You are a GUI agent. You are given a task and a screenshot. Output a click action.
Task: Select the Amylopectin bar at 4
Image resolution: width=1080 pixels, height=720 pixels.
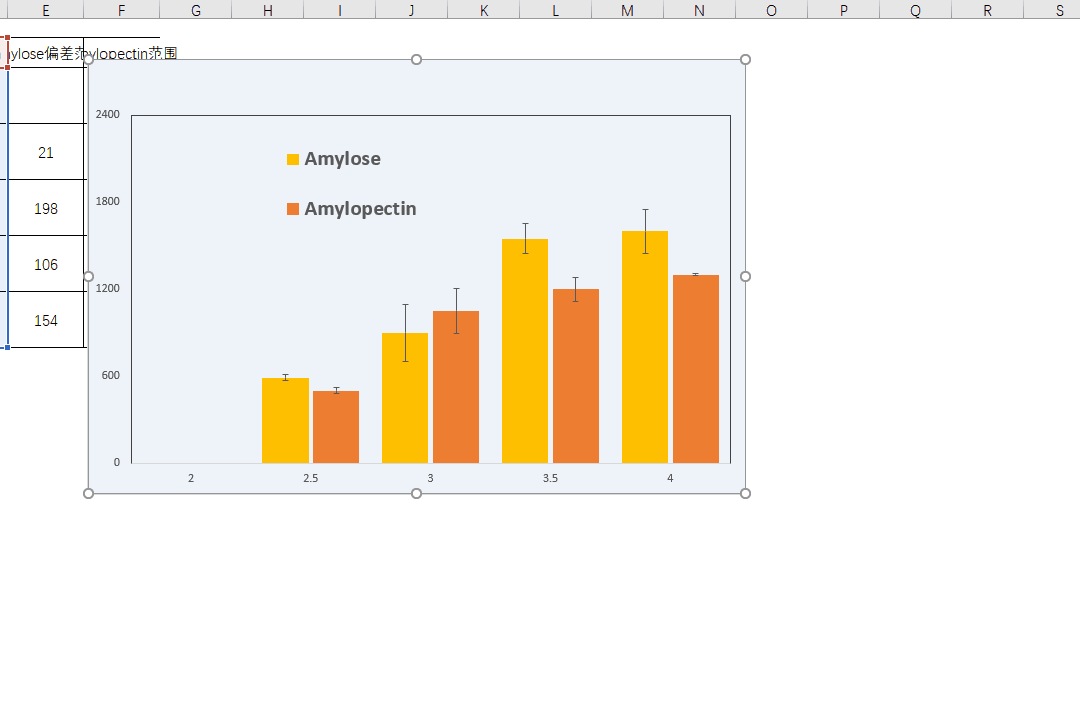[x=696, y=369]
